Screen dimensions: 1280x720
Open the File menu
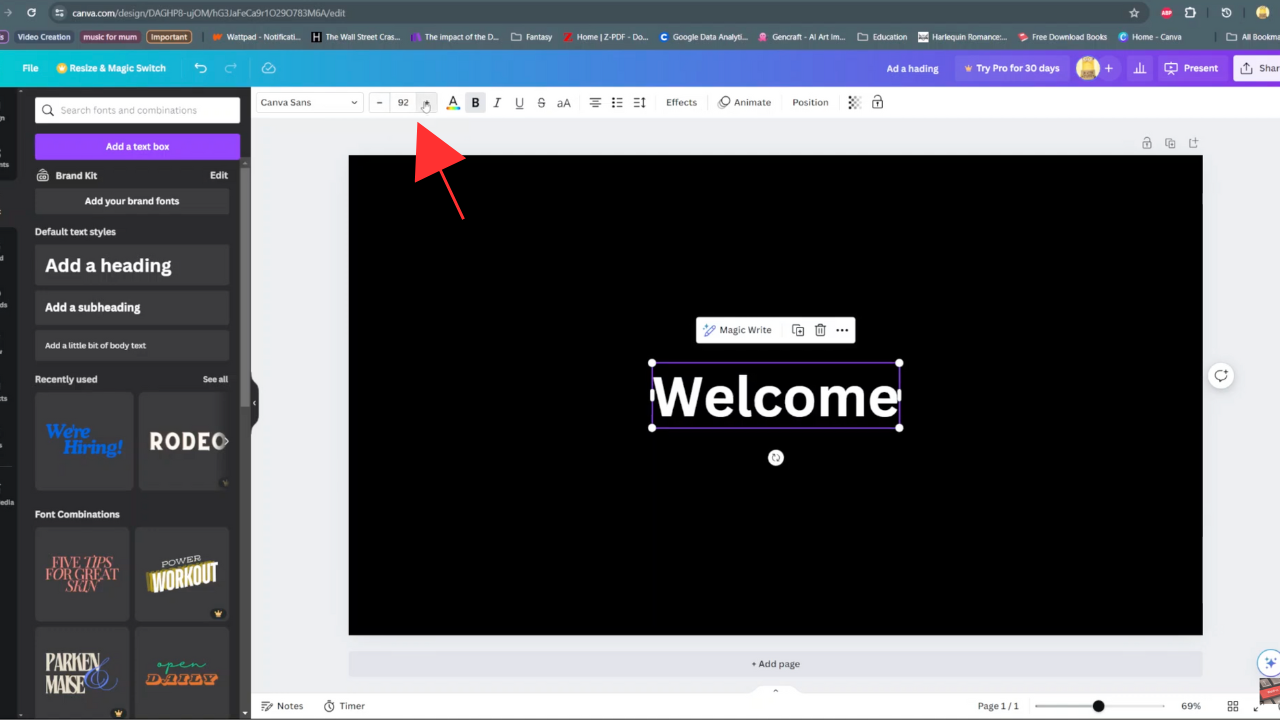pos(30,68)
